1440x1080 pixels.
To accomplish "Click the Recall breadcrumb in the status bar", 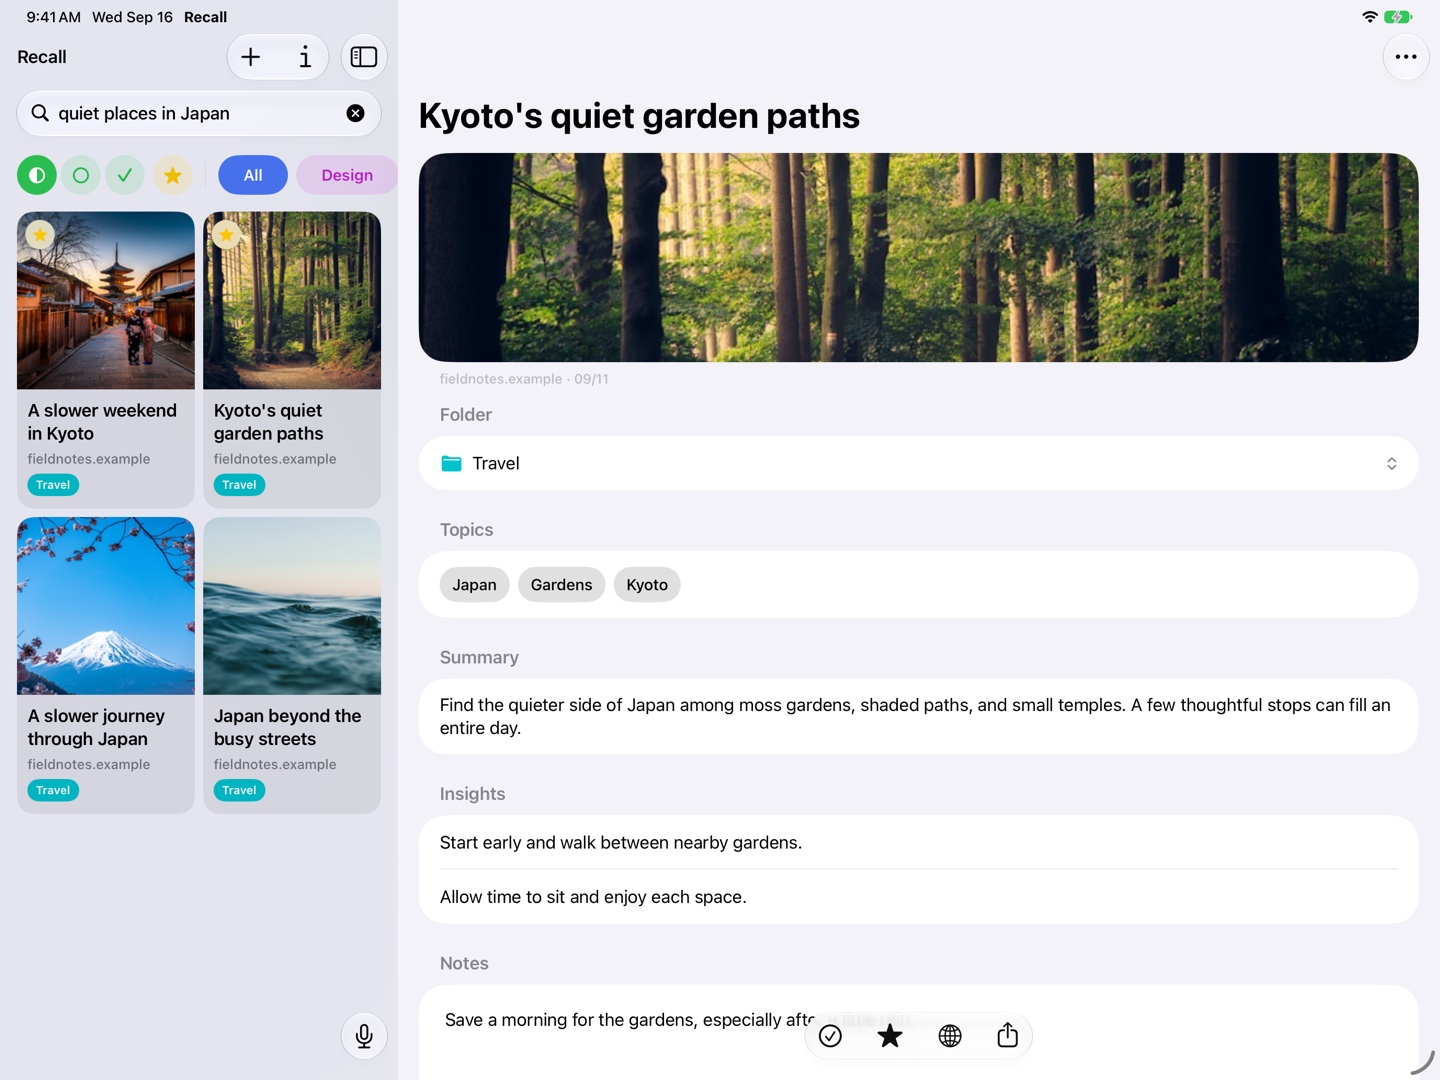I will [x=205, y=17].
